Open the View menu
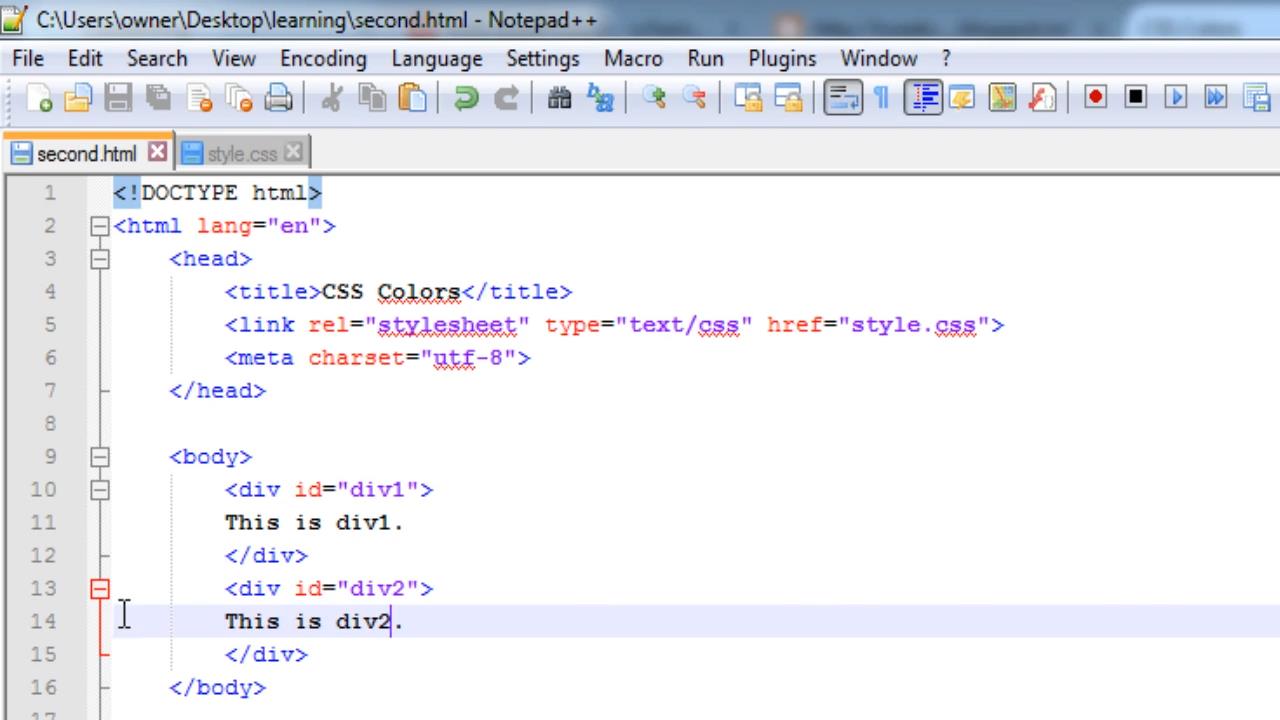 click(x=234, y=59)
